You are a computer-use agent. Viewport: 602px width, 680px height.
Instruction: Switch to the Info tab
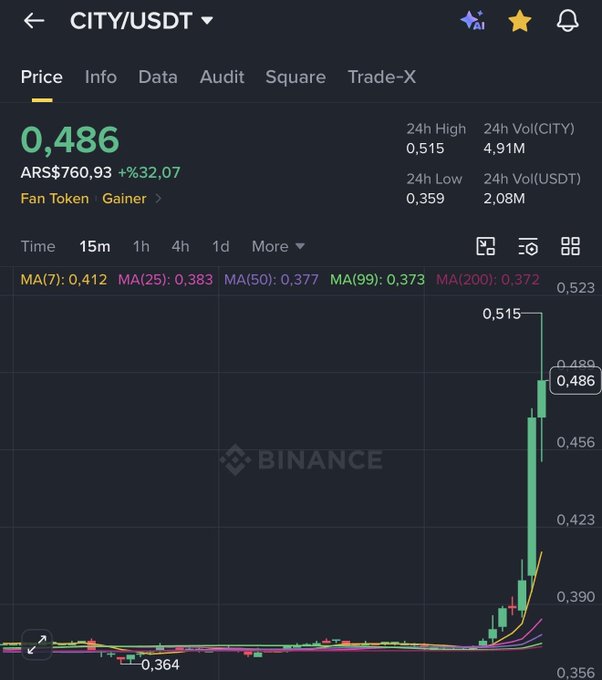(101, 77)
